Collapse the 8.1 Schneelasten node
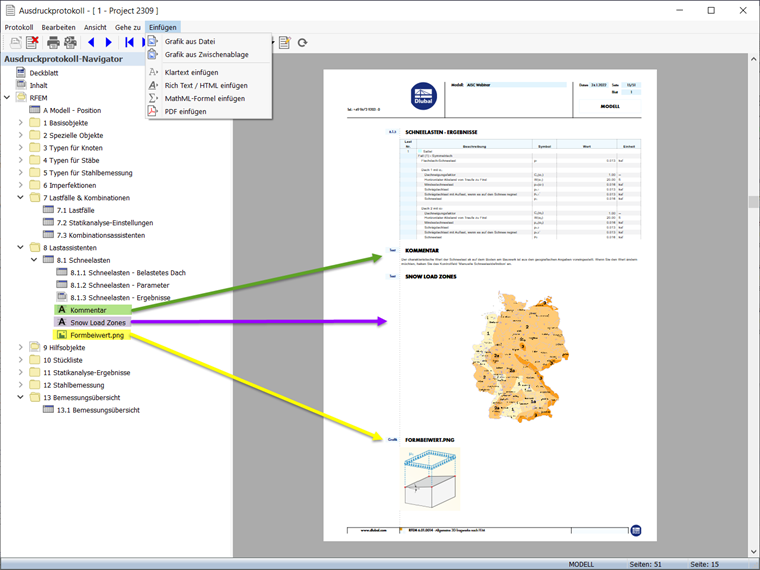Image resolution: width=760 pixels, height=570 pixels. (34, 260)
